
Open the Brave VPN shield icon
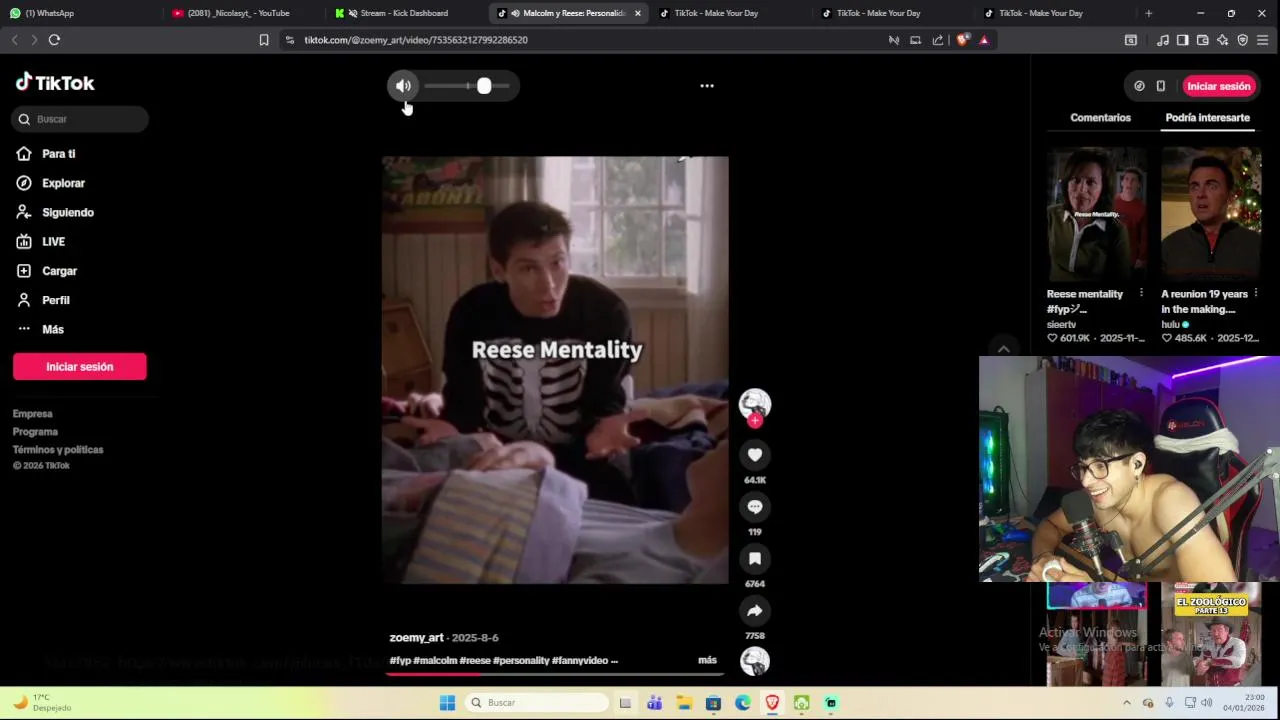coord(1243,40)
